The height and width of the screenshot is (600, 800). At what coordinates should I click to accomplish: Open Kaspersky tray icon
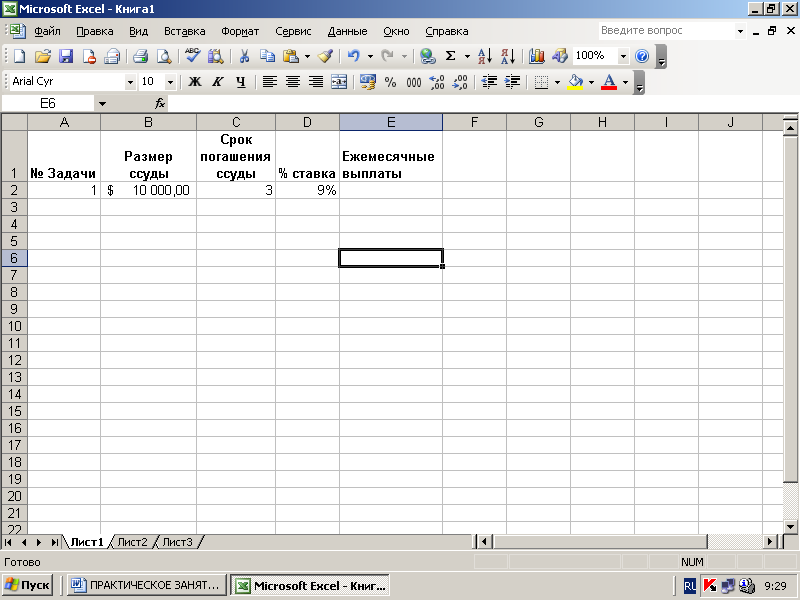(709, 586)
